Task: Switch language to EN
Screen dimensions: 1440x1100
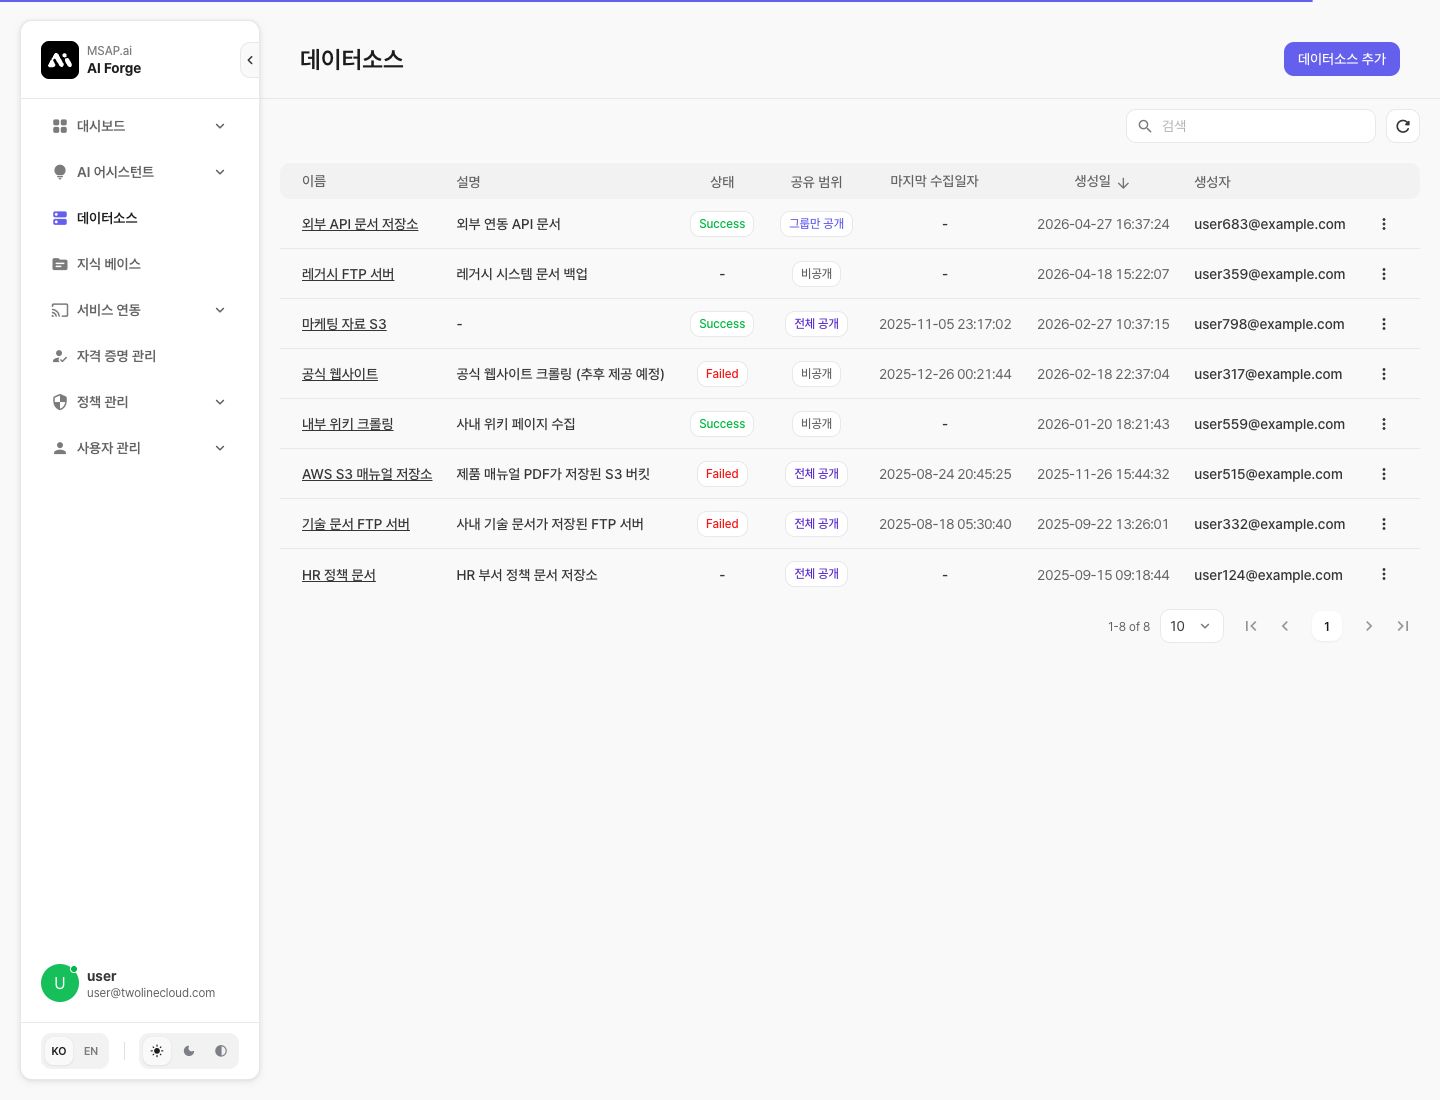Action: click(x=91, y=1051)
